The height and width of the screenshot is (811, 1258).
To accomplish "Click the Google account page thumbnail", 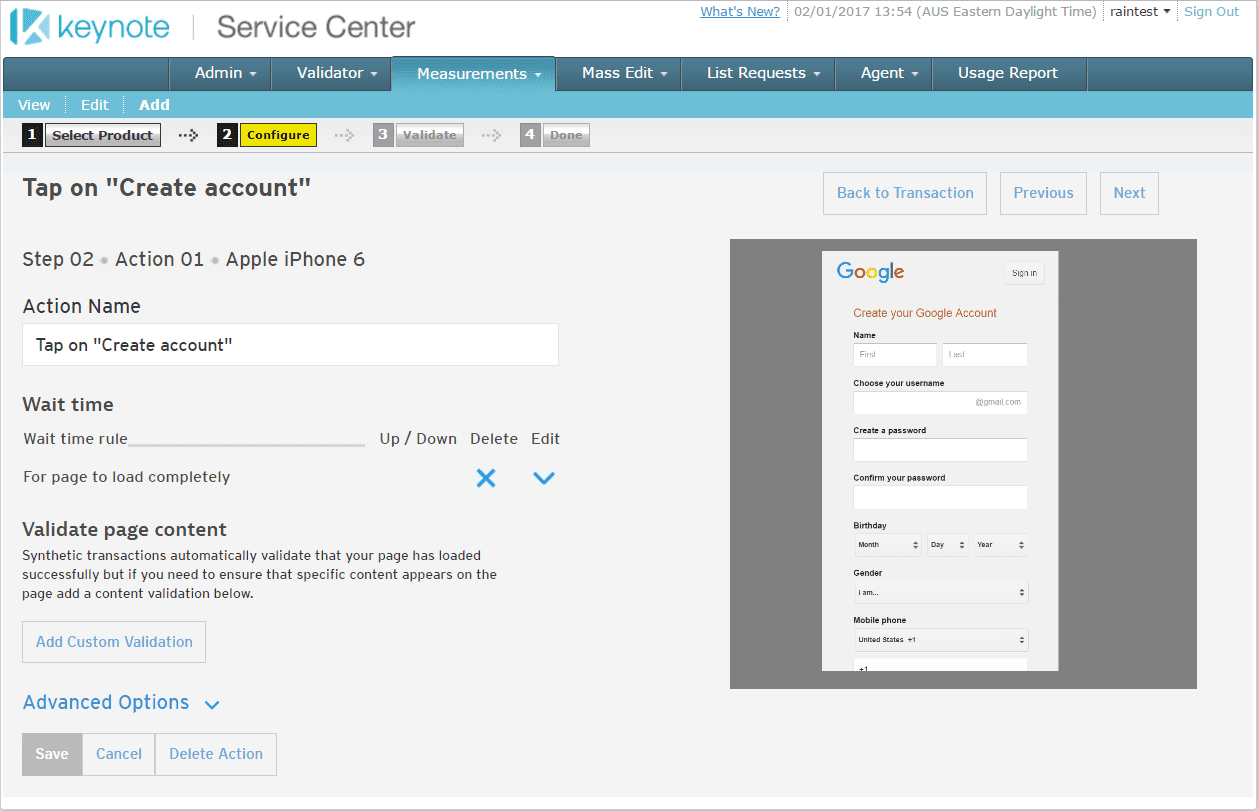I will pos(940,460).
